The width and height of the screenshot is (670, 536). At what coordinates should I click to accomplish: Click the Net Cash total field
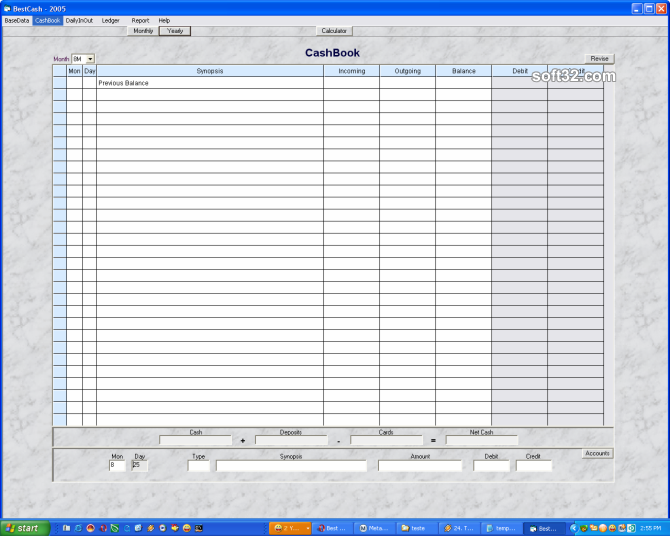[x=482, y=440]
